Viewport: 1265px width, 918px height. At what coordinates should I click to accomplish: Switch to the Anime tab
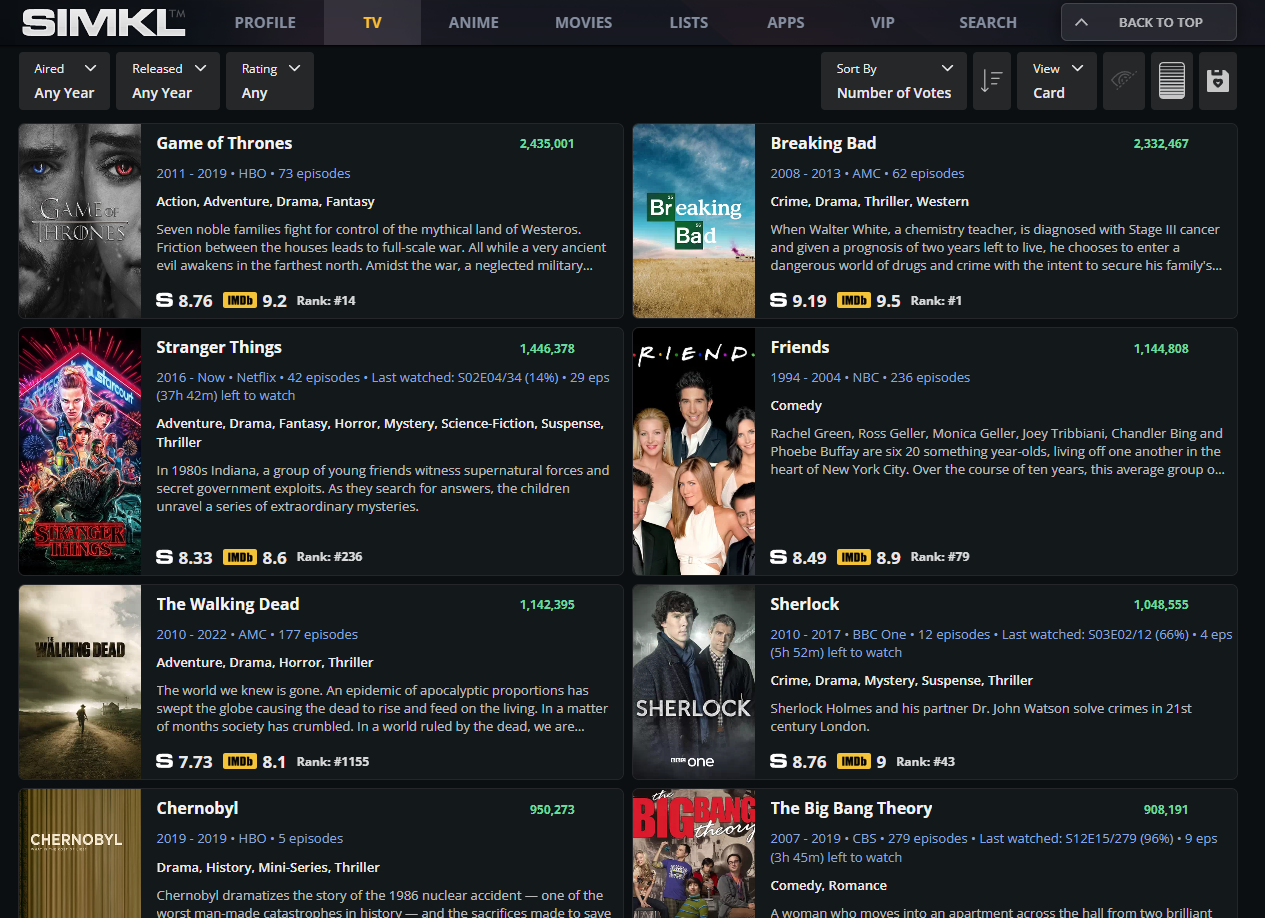coord(473,22)
